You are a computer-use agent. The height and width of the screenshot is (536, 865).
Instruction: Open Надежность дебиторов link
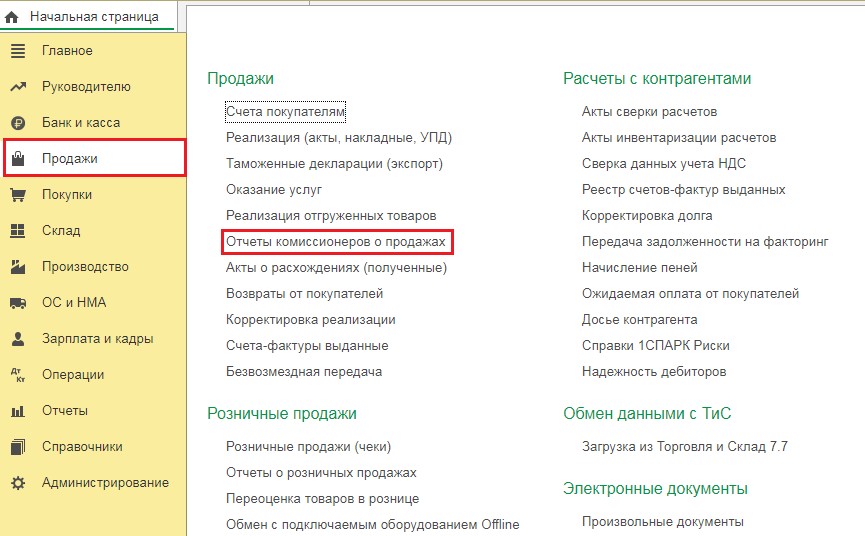[654, 372]
